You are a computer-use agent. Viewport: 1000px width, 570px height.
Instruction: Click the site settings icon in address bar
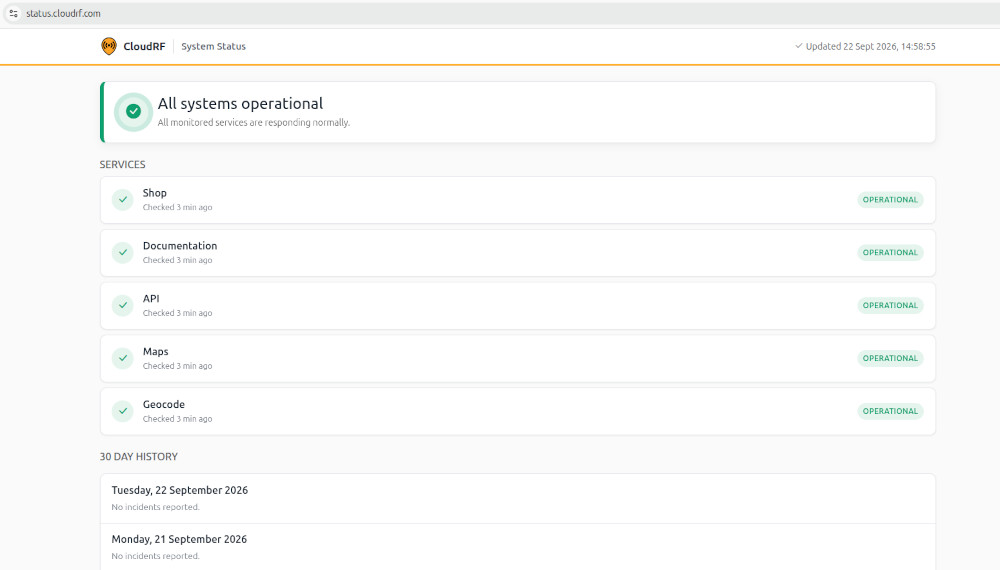[x=13, y=13]
